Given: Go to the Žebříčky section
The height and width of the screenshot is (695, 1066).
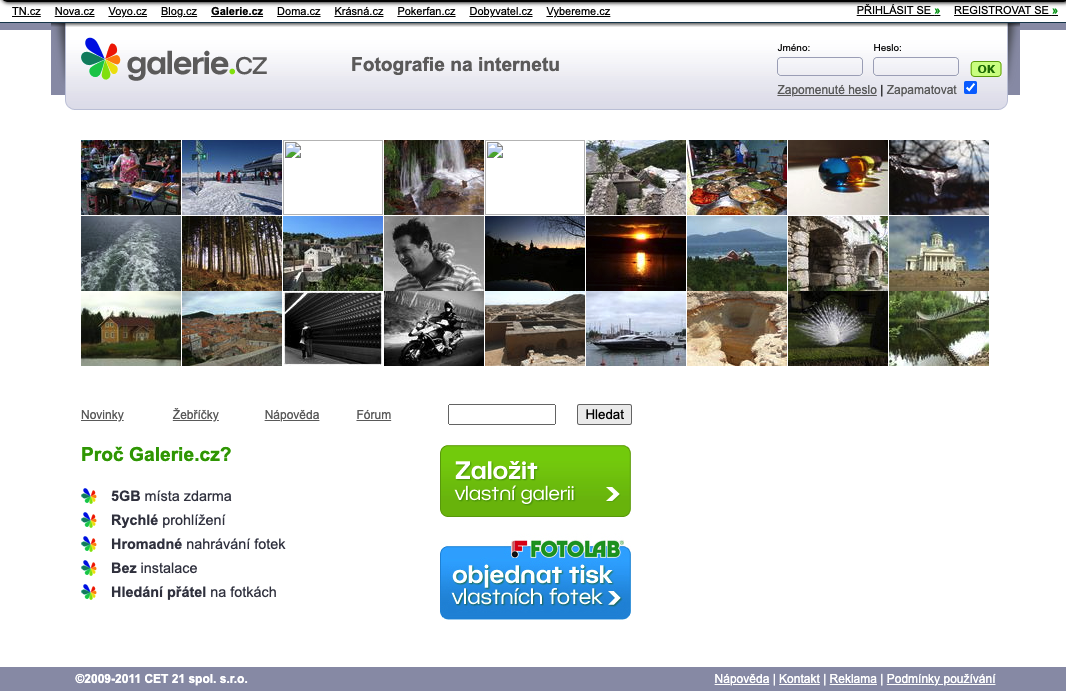Looking at the screenshot, I should (195, 415).
